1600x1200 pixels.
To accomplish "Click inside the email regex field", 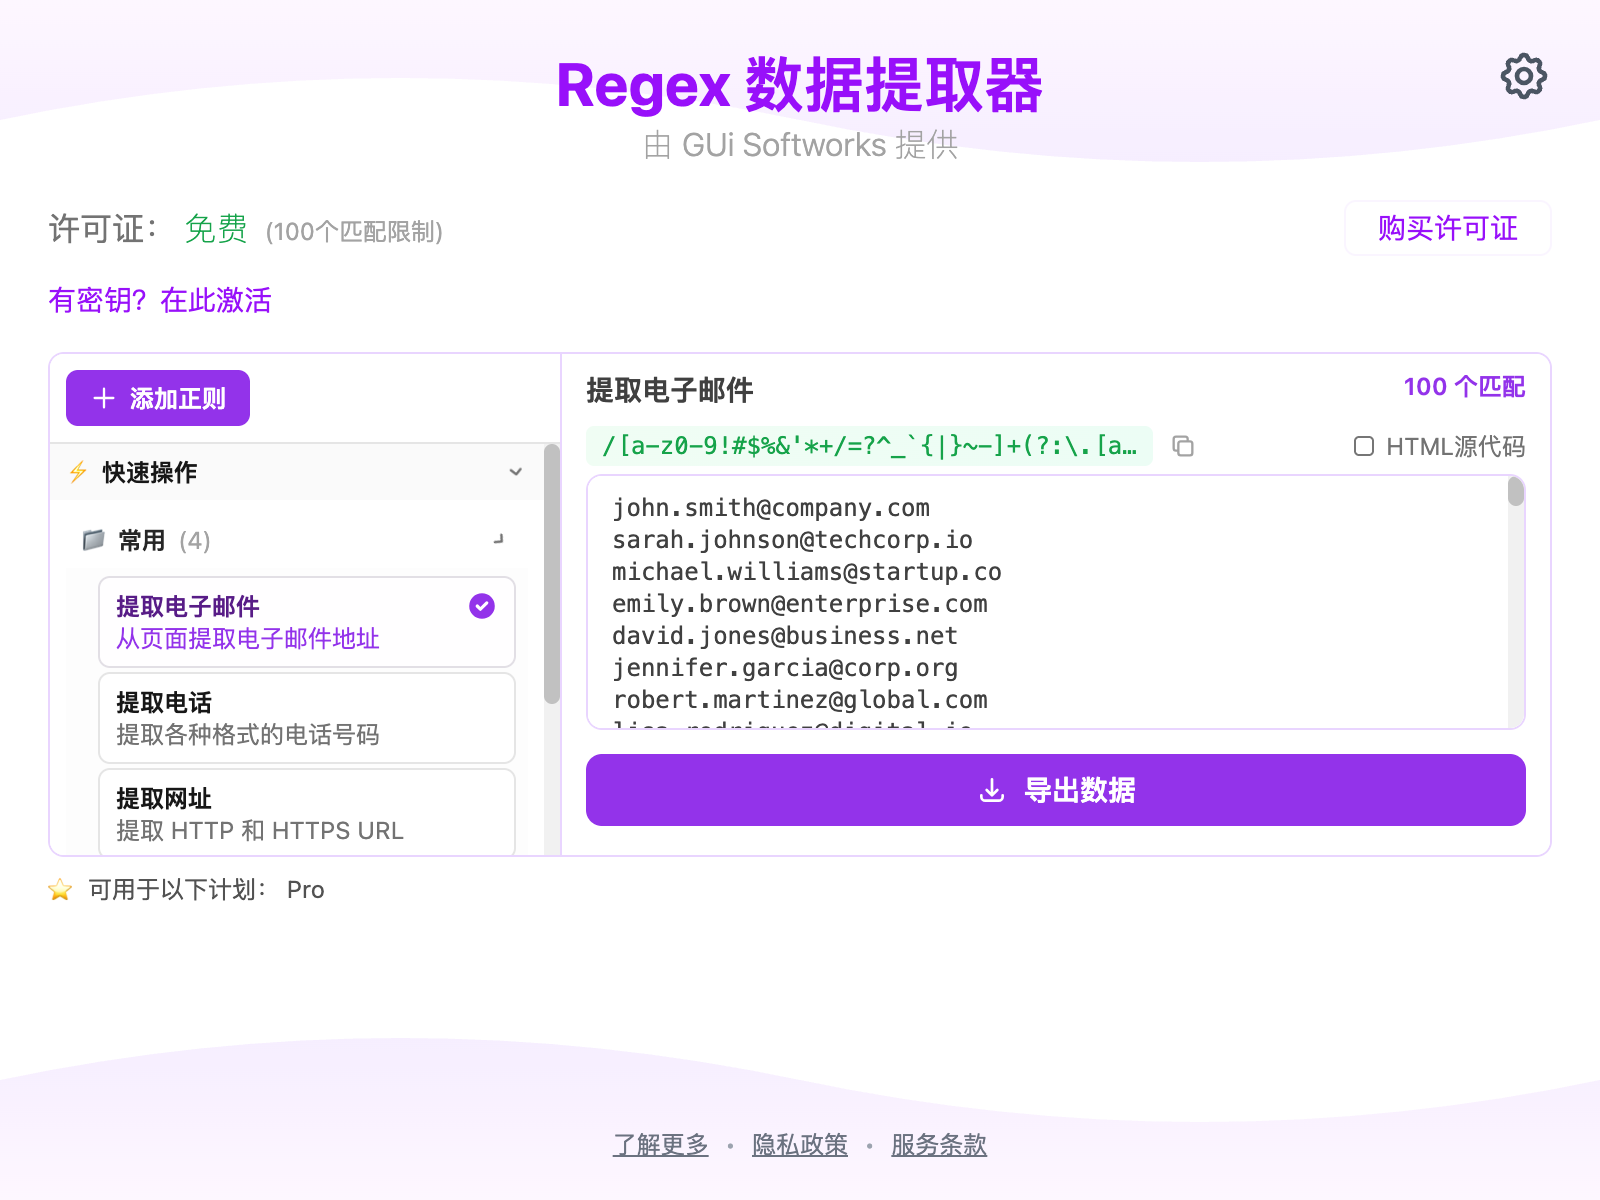I will [x=870, y=447].
